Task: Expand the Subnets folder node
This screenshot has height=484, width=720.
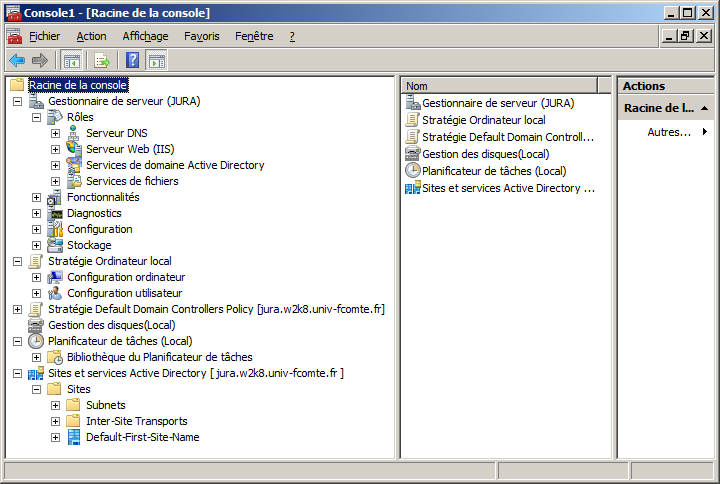Action: (56, 405)
